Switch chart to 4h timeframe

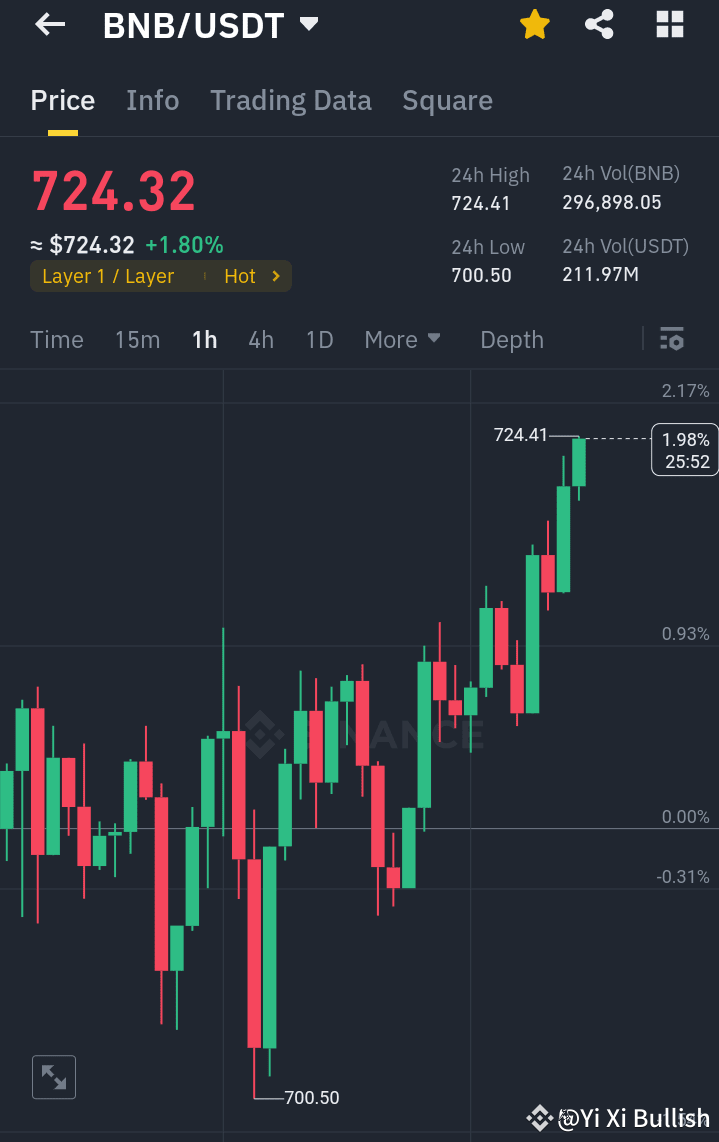pos(260,340)
